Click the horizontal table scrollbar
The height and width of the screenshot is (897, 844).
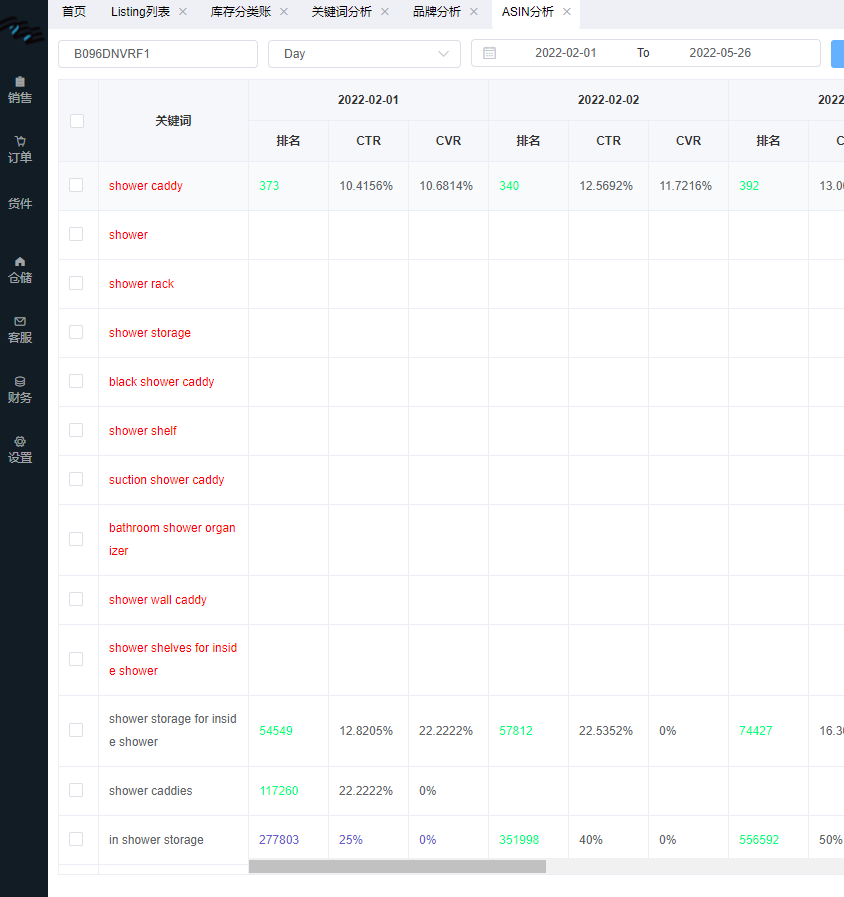click(397, 867)
